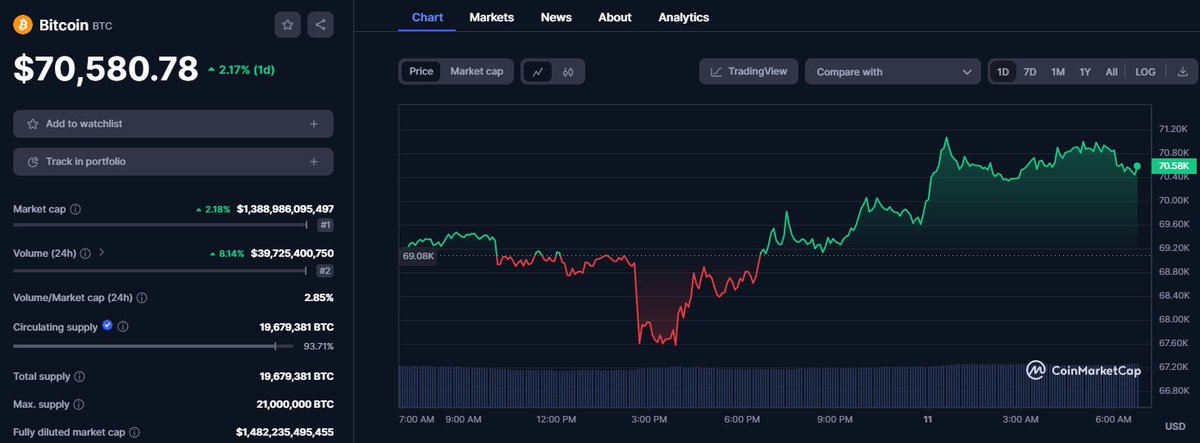Click Add to watchlist button
The height and width of the screenshot is (443, 1200).
coord(173,124)
